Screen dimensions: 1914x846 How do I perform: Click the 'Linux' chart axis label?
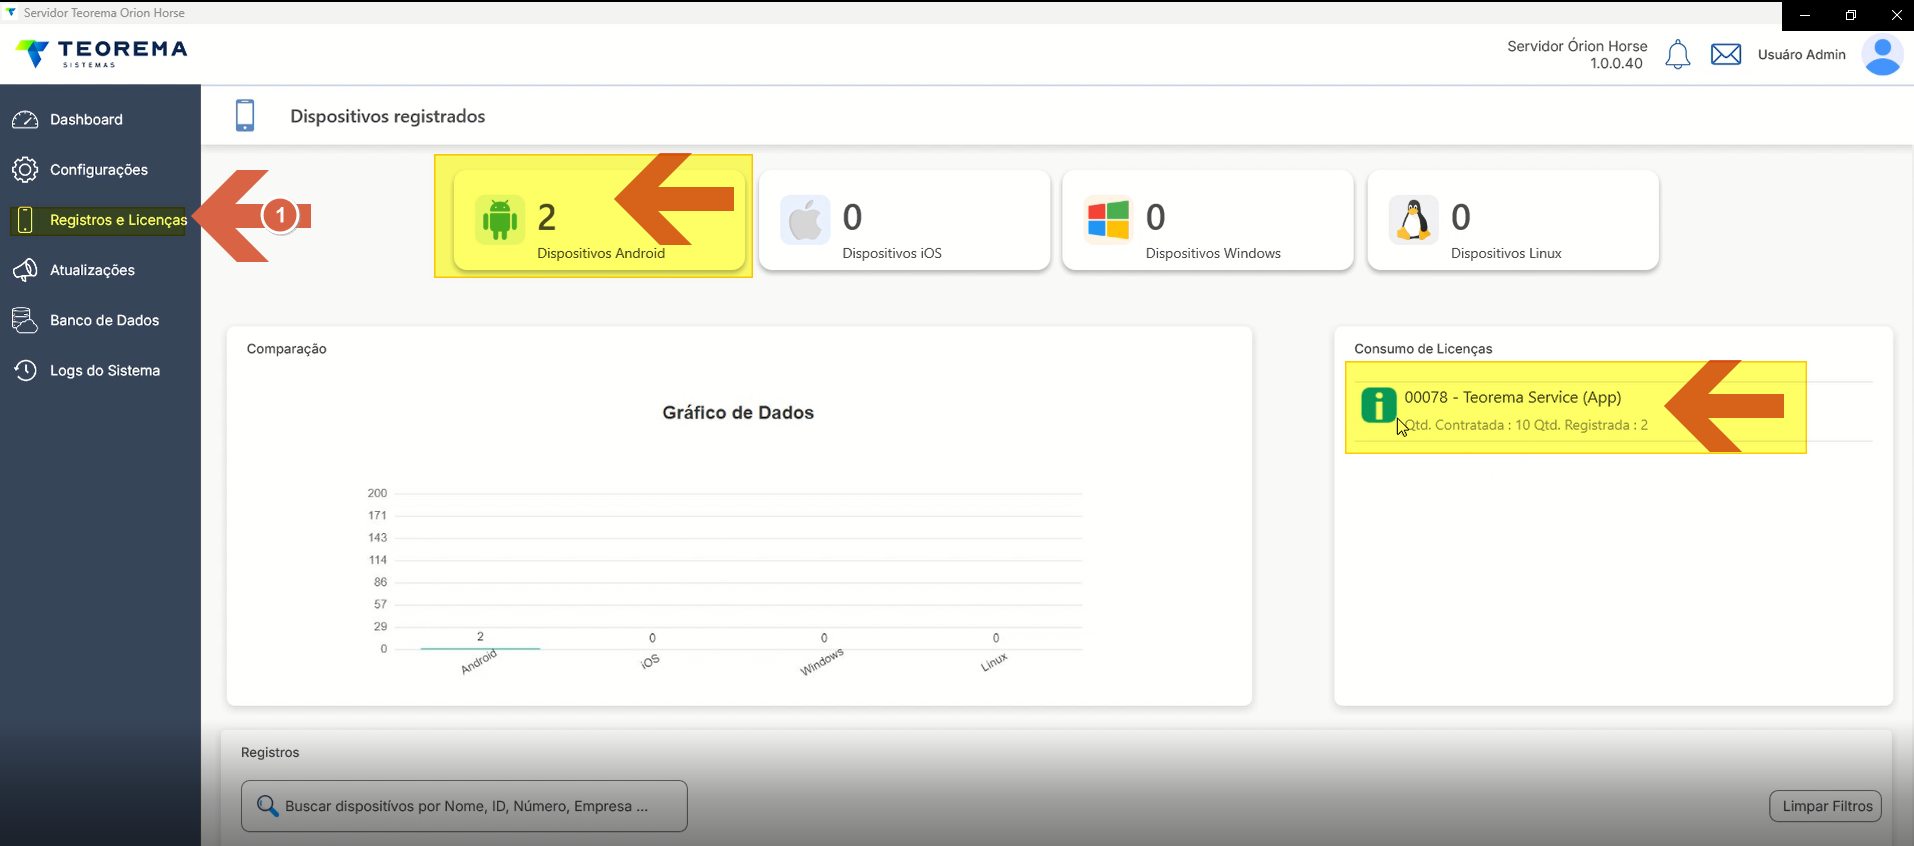point(994,662)
